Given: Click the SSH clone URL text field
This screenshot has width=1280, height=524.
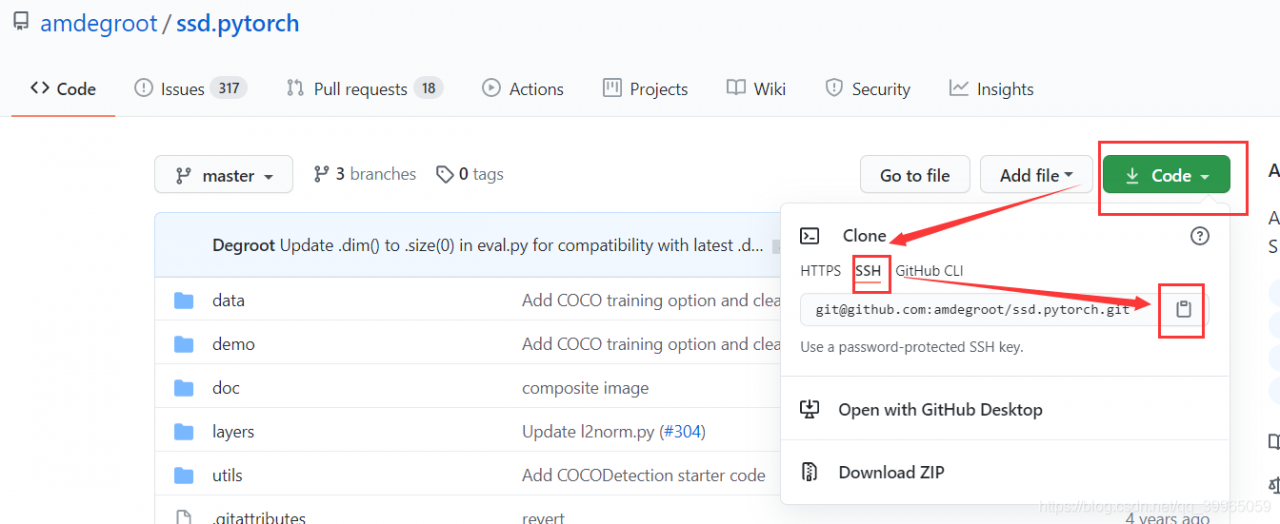Looking at the screenshot, I should coord(972,309).
